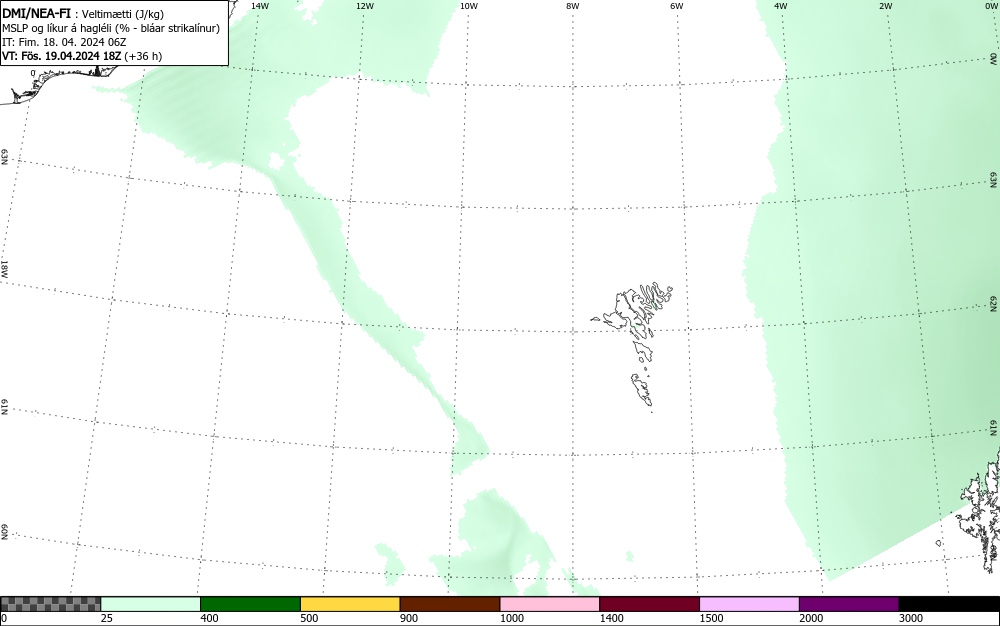This screenshot has width=1000, height=626.
Task: Click the "18W" longitude label
Action: (x=4, y=268)
